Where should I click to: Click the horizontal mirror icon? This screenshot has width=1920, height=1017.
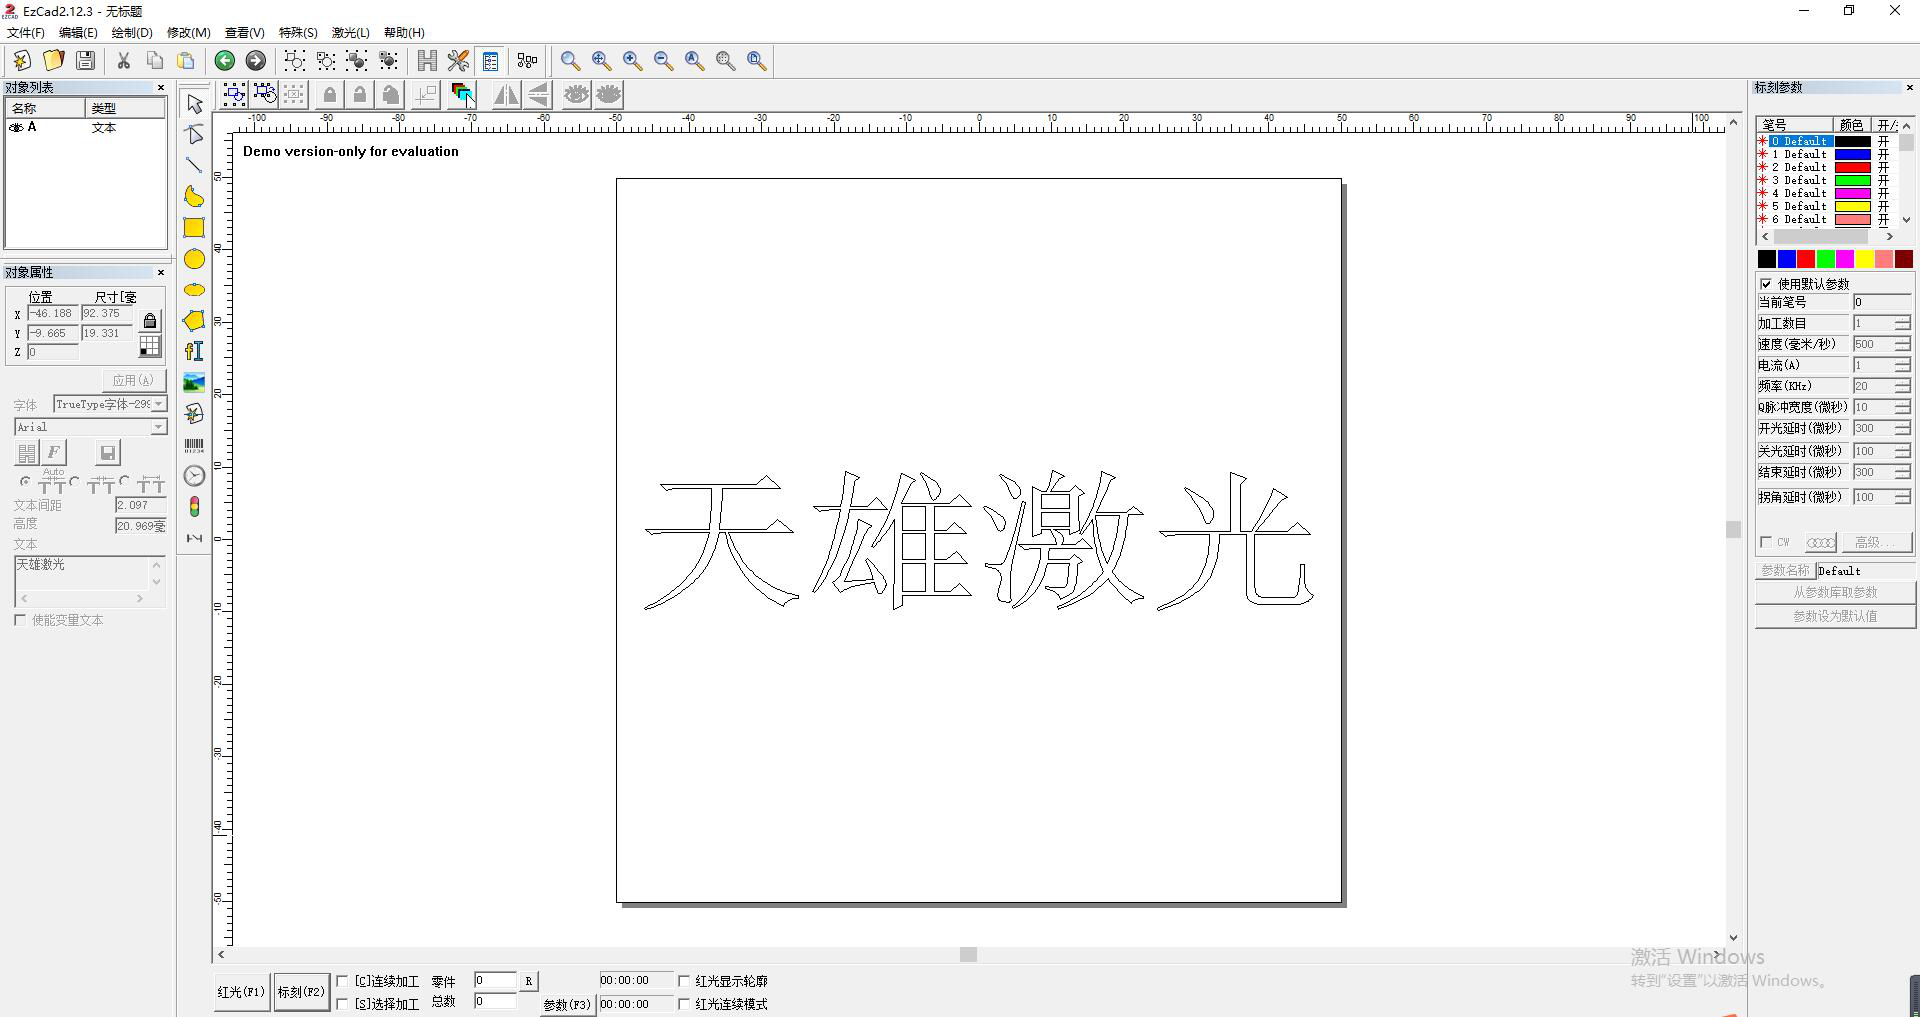click(x=506, y=95)
